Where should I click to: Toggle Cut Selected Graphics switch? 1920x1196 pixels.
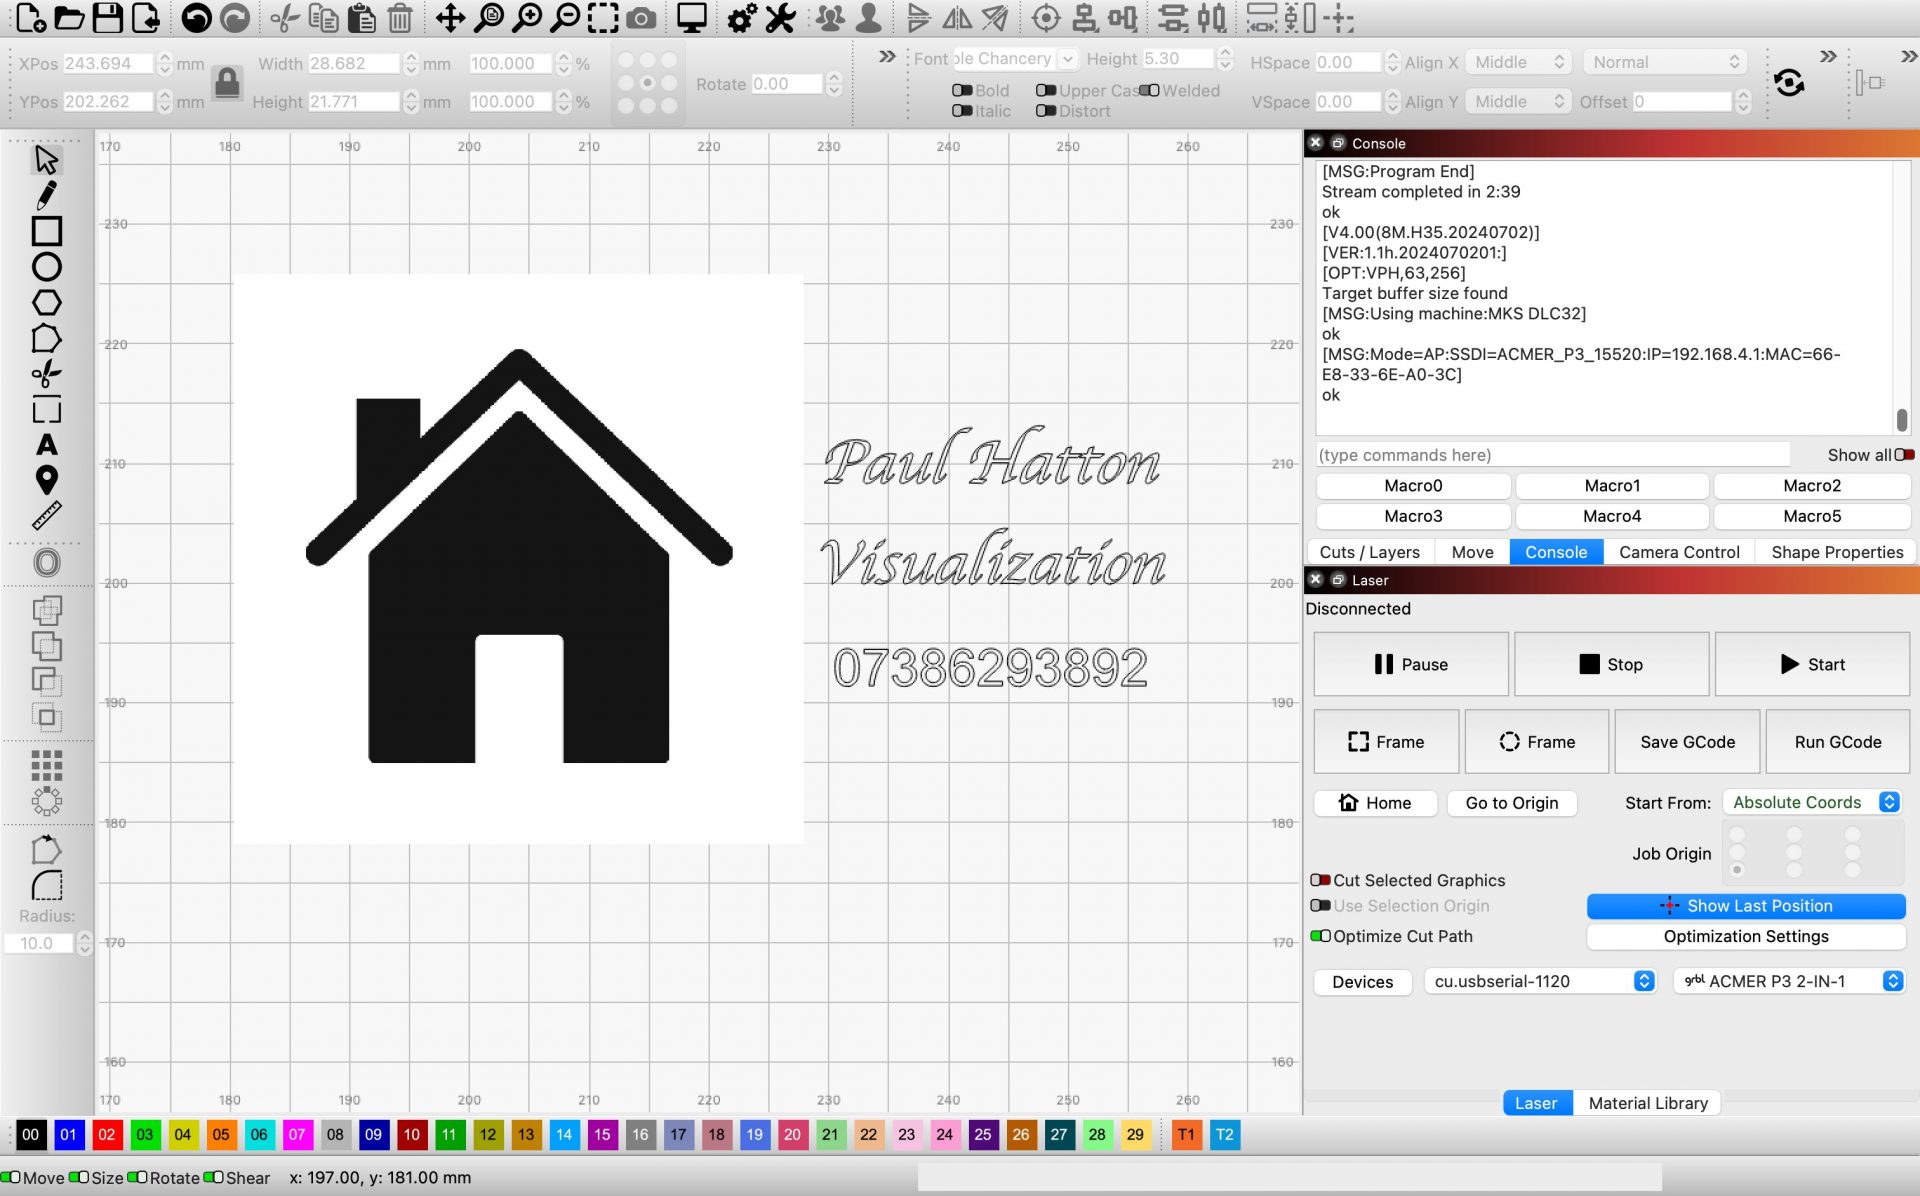point(1320,880)
